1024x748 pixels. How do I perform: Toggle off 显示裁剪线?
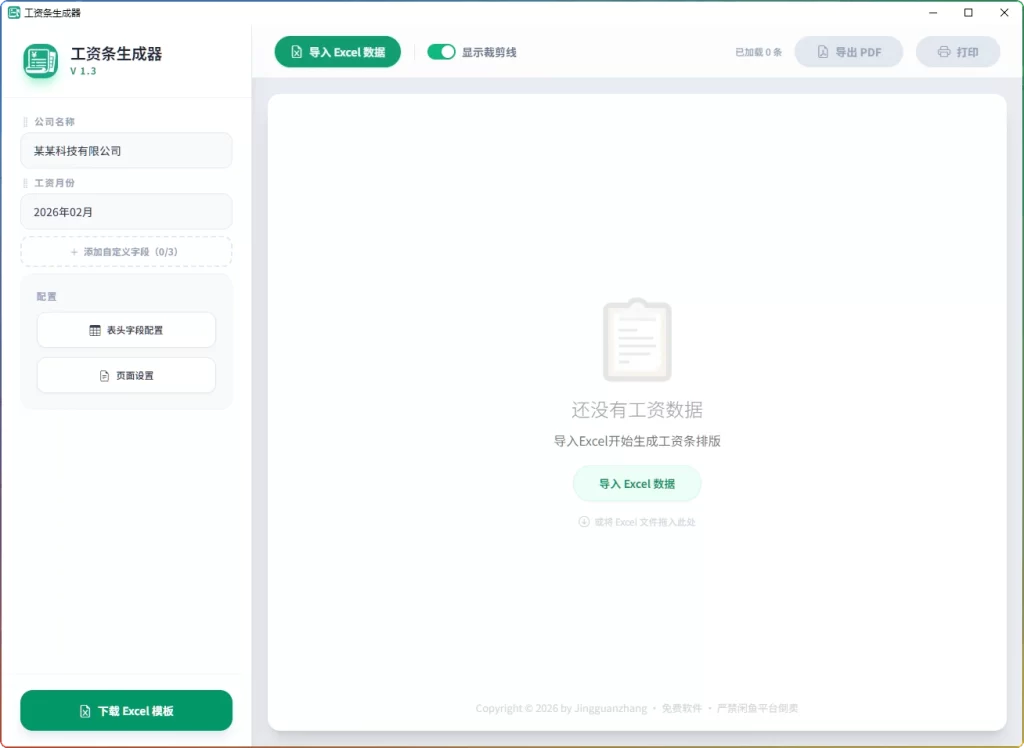click(x=440, y=51)
